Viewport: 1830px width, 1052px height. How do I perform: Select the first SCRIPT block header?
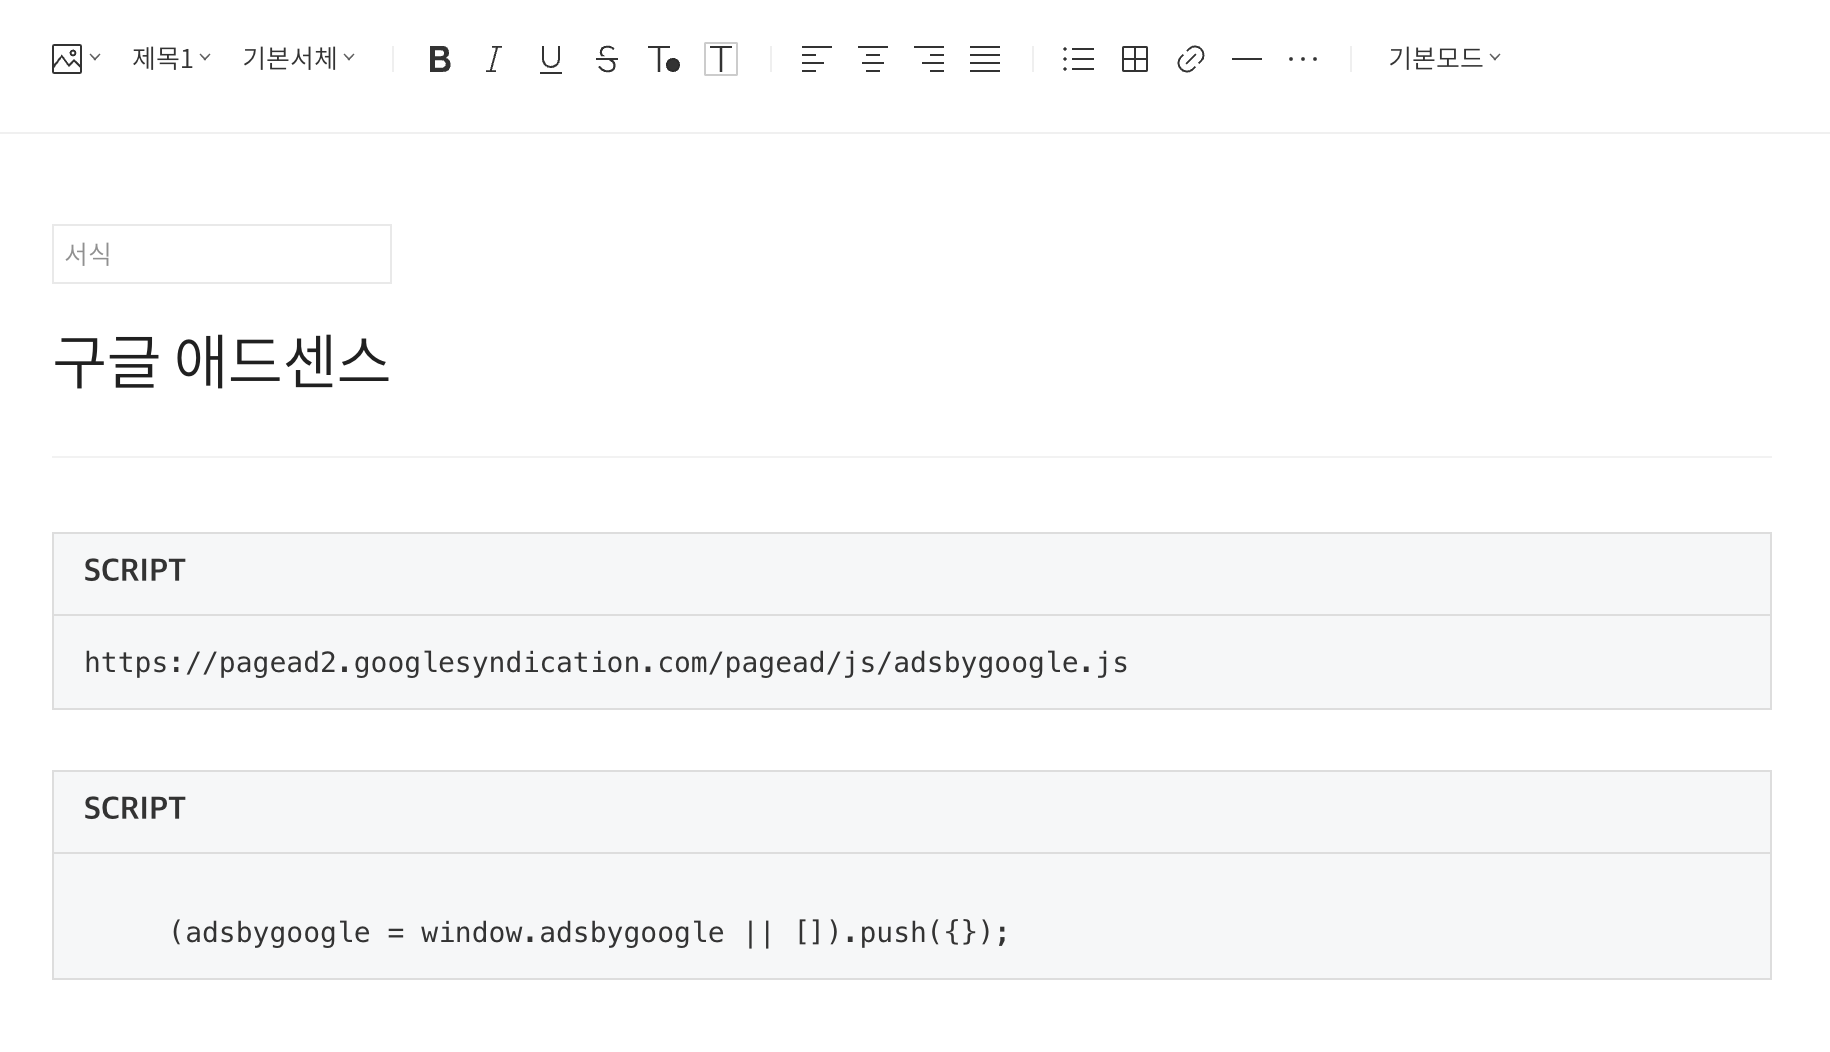pos(912,574)
